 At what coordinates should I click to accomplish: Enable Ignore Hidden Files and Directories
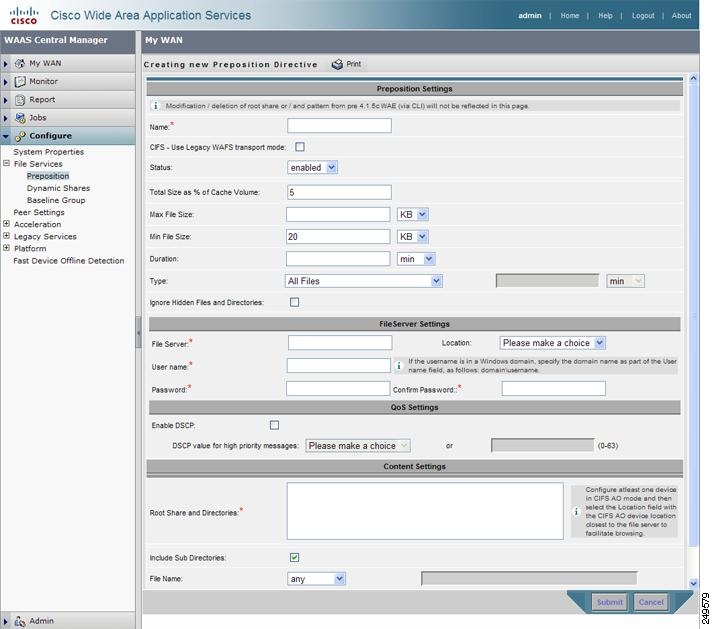click(x=294, y=302)
